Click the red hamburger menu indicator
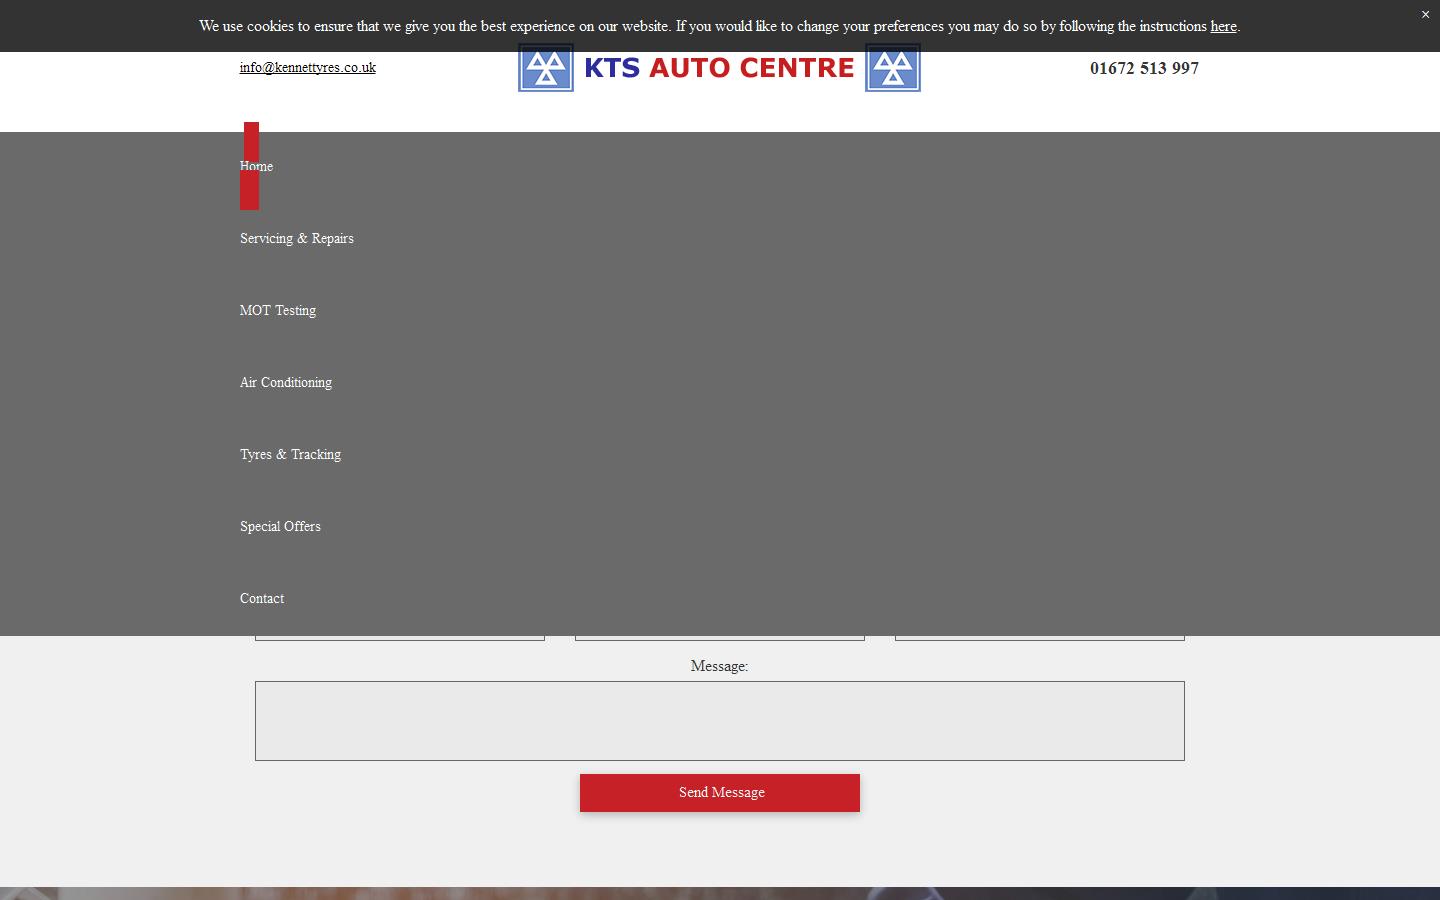 [x=250, y=165]
